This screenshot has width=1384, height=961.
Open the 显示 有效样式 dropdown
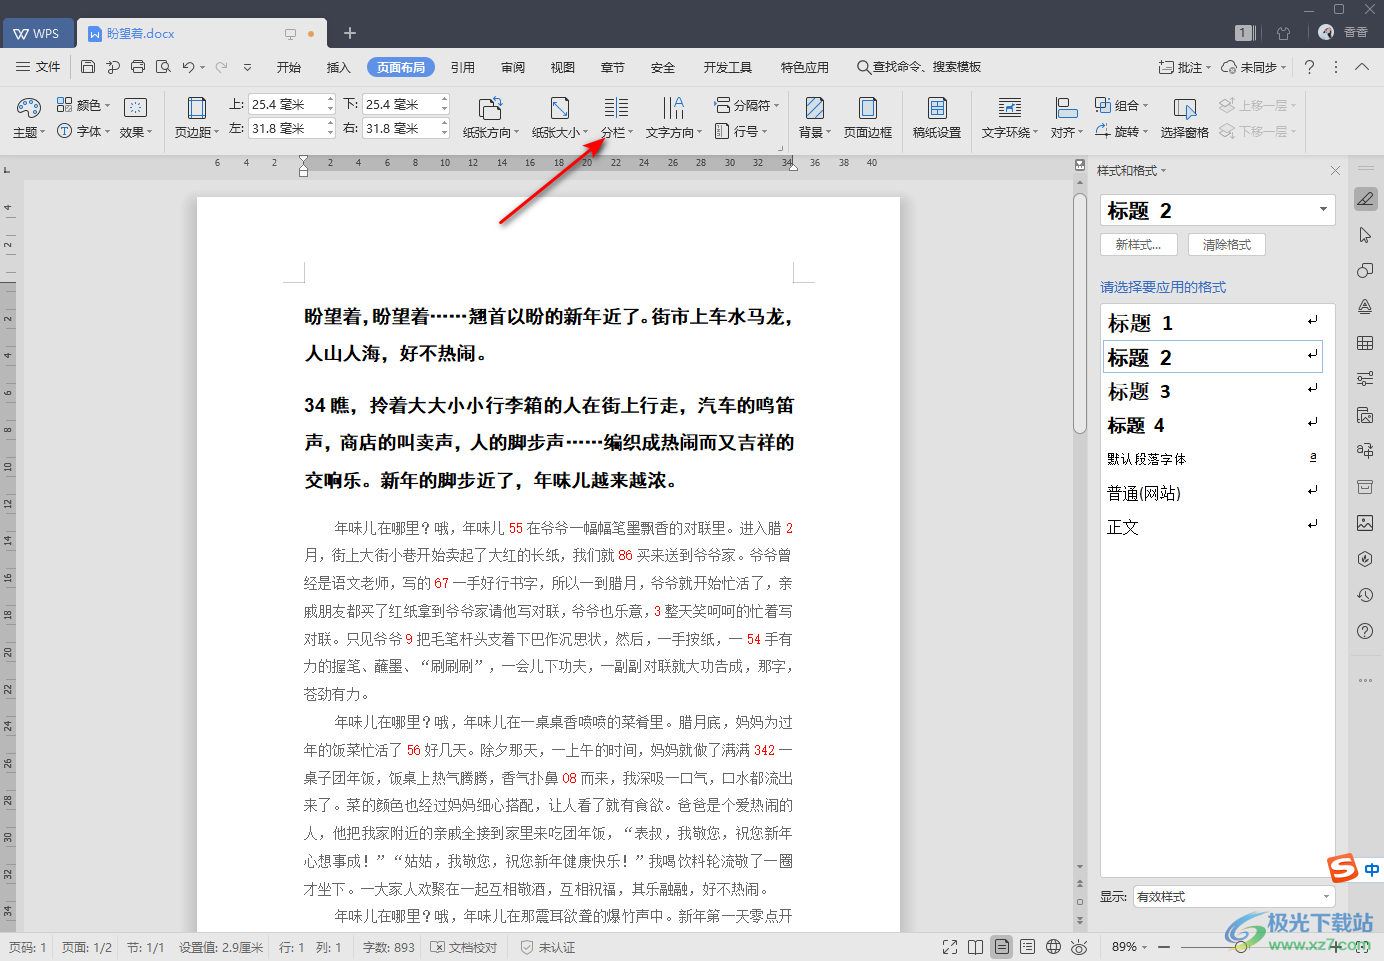1234,896
